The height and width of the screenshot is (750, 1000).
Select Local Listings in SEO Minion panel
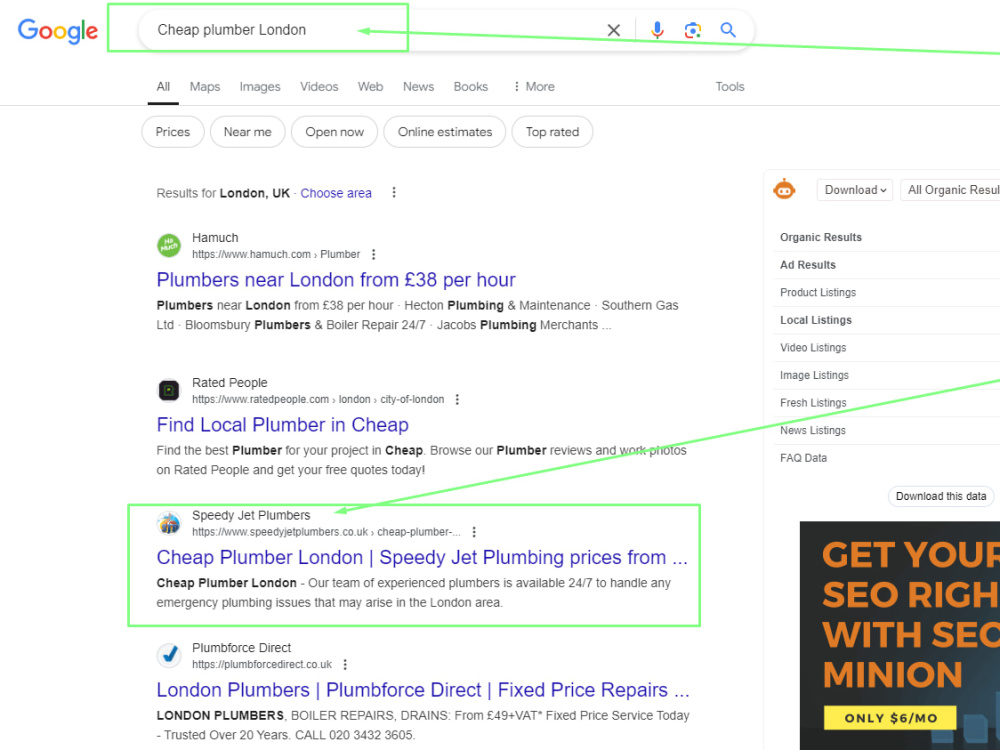(816, 320)
